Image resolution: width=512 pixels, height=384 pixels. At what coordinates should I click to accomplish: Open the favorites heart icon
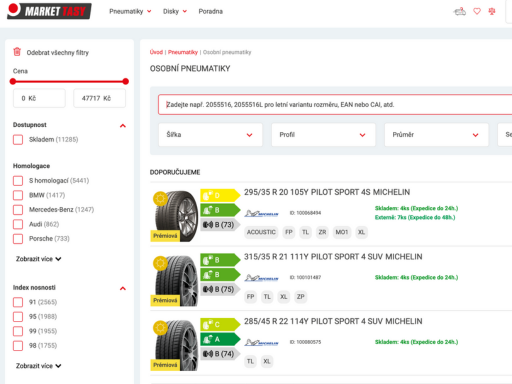pos(477,11)
